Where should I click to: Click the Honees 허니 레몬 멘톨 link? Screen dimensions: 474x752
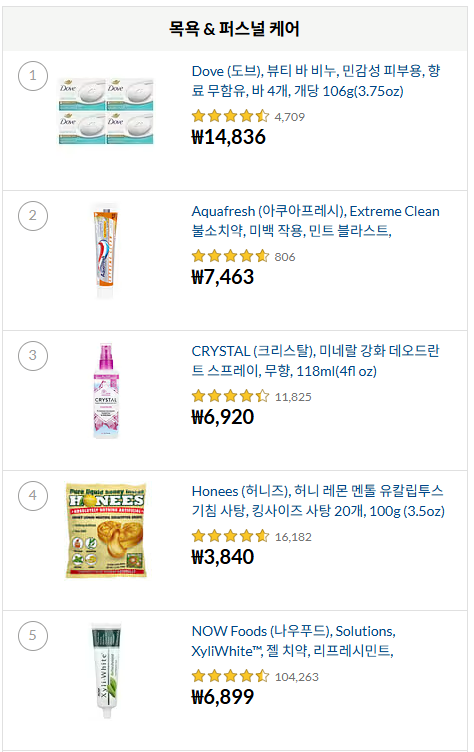(318, 501)
